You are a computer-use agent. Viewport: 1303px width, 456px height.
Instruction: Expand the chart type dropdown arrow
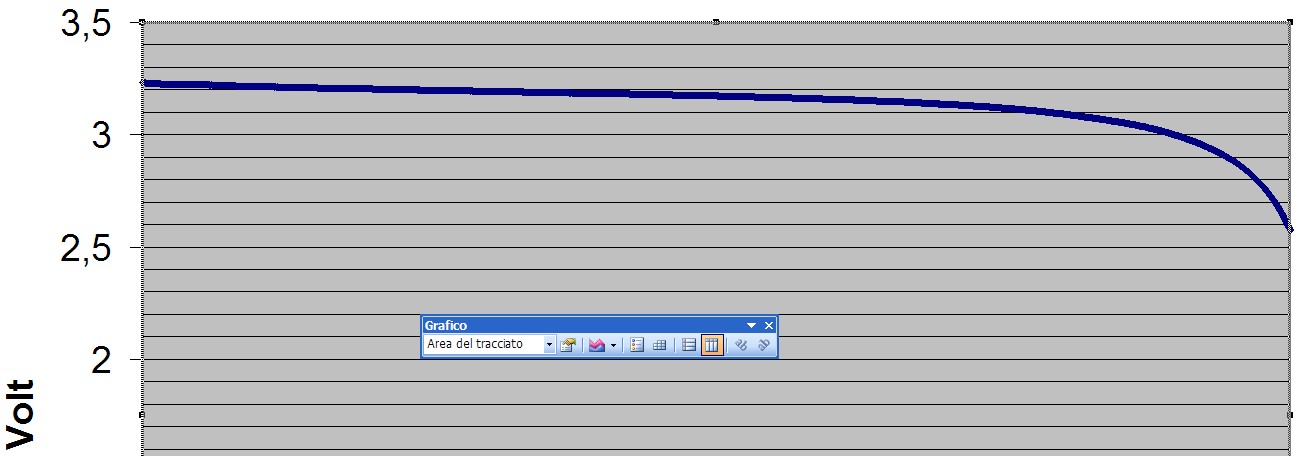613,345
